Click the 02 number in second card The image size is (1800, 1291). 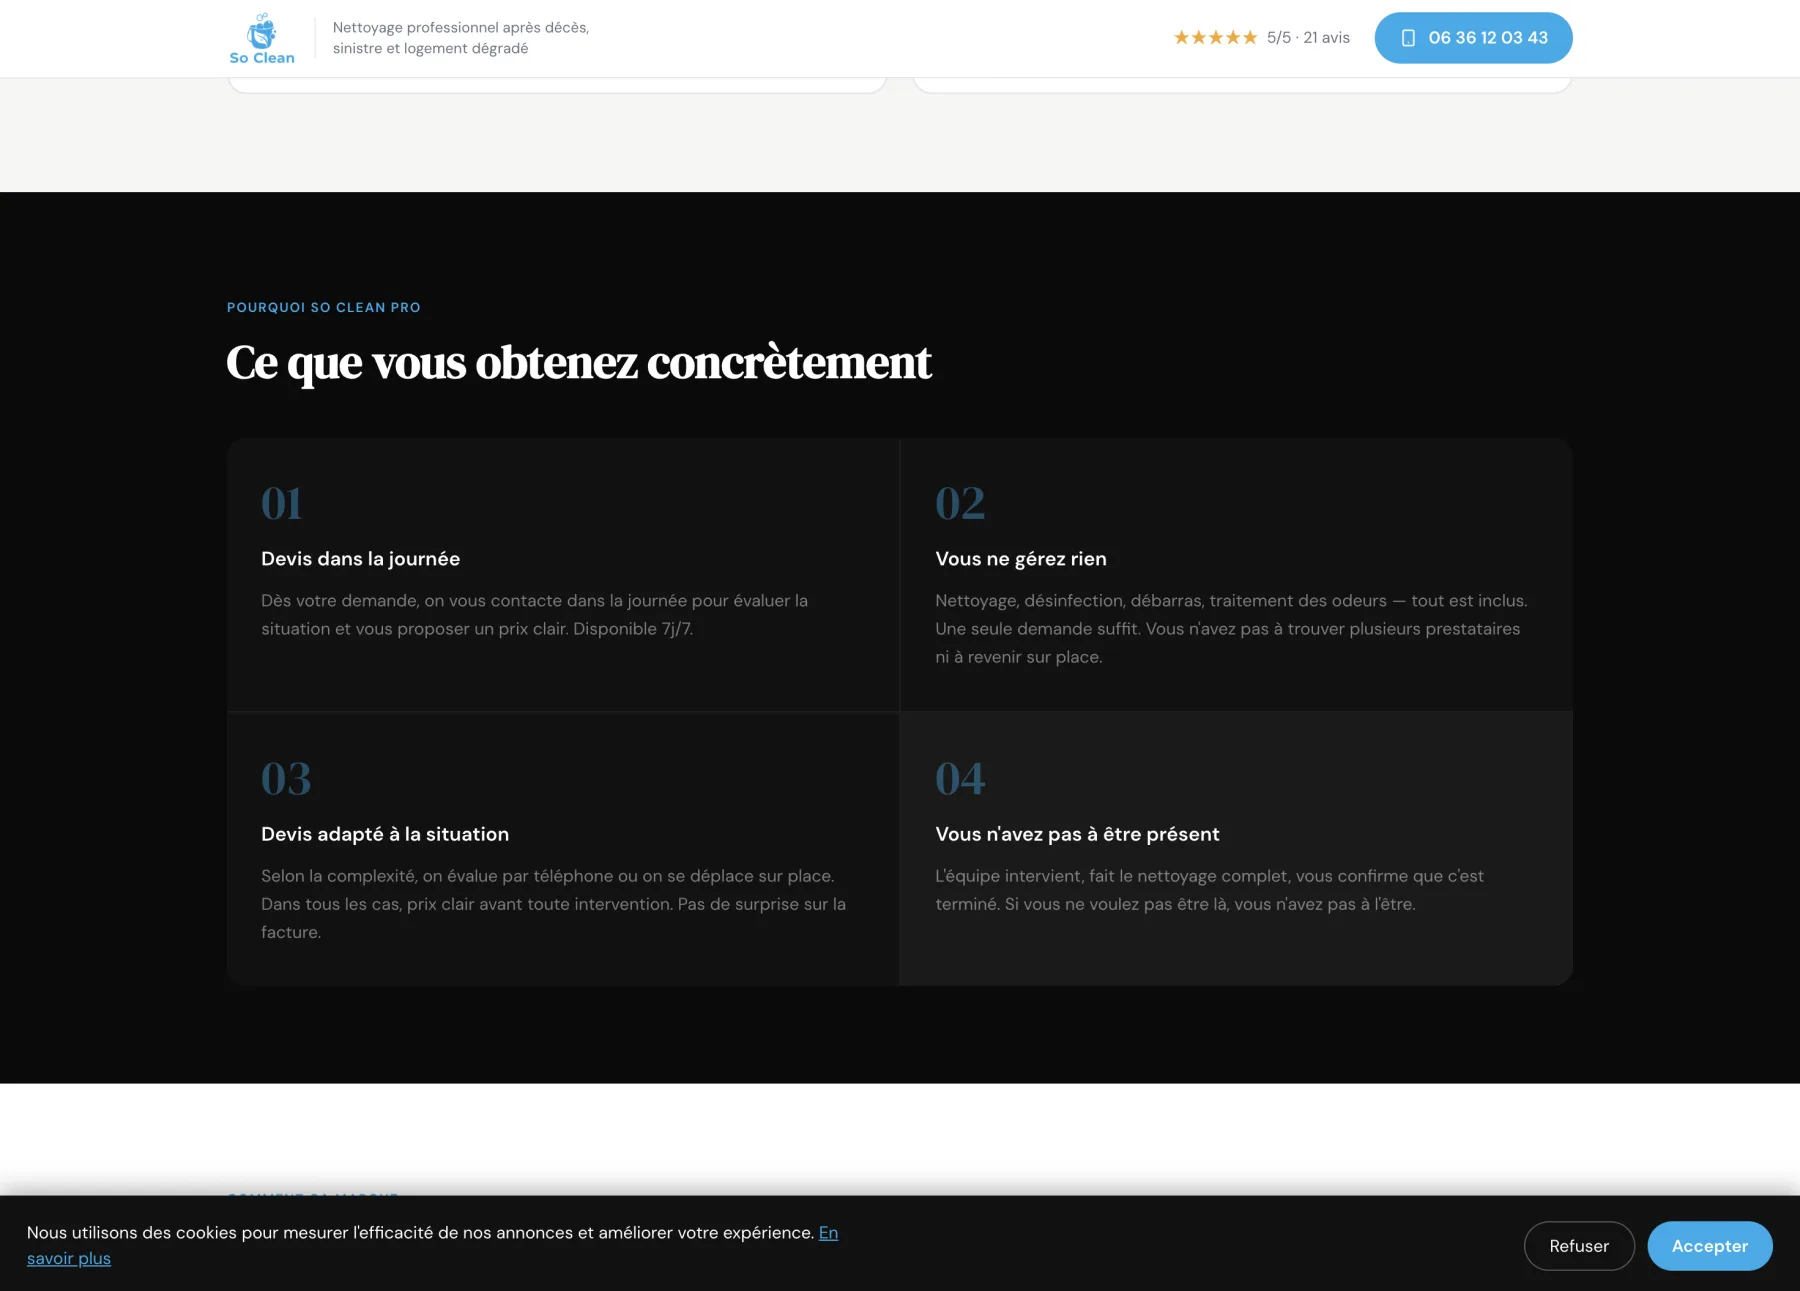click(x=960, y=503)
